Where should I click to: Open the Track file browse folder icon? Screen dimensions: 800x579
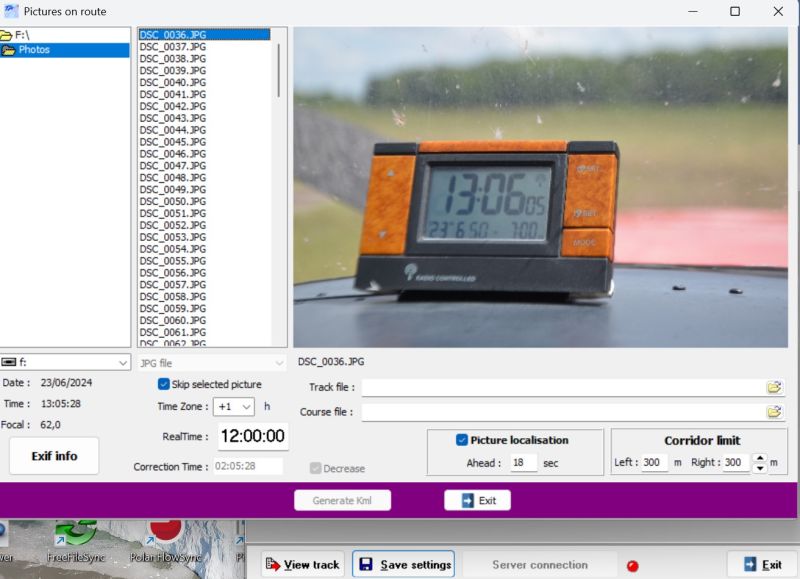pos(774,387)
